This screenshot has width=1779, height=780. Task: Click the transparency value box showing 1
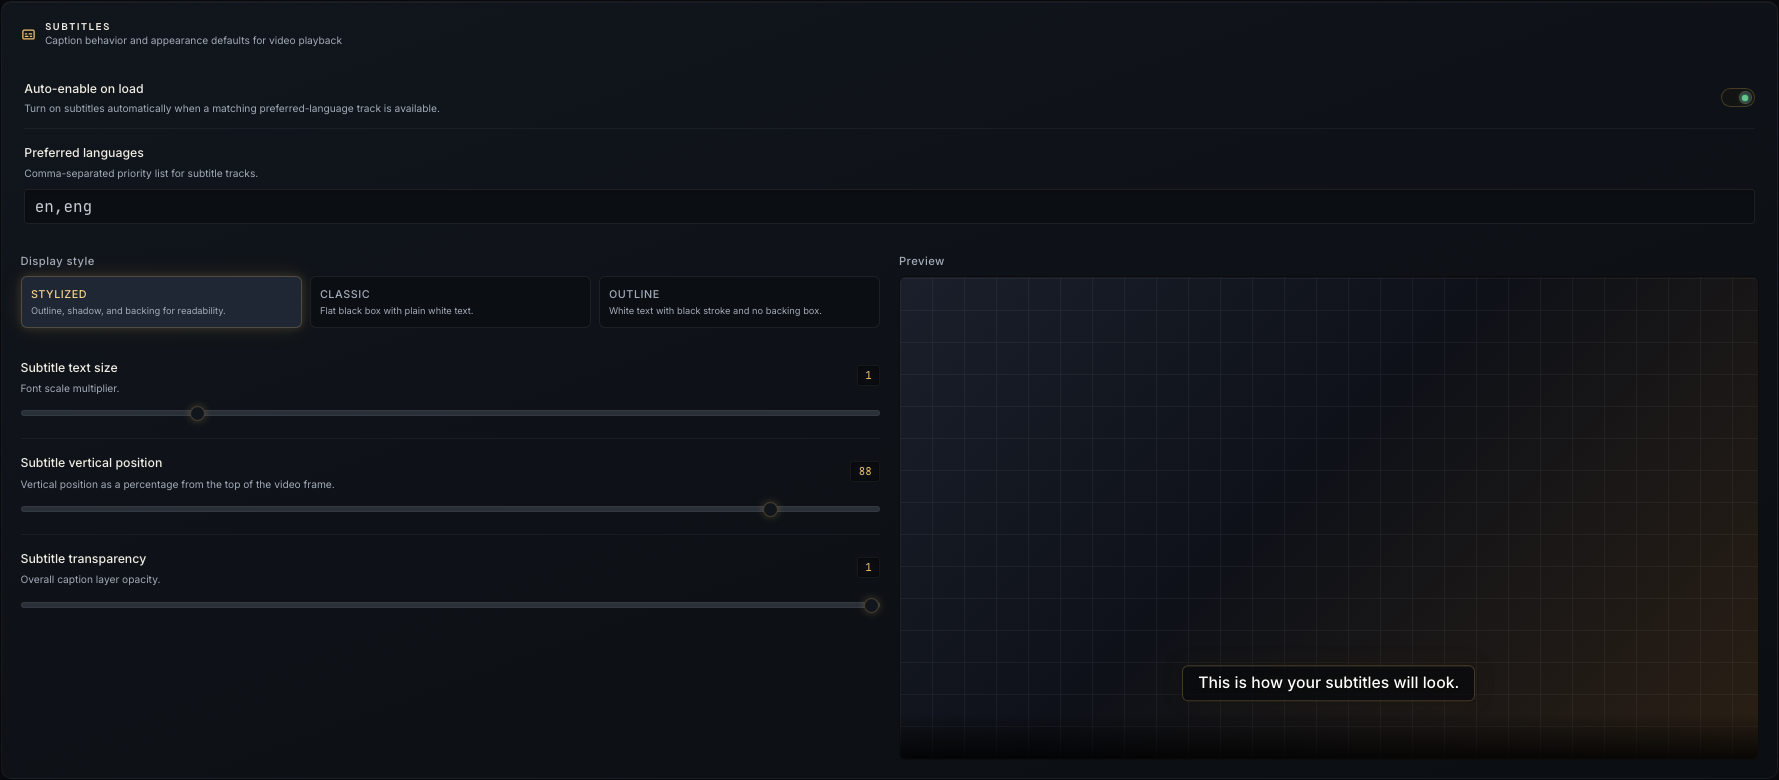868,567
